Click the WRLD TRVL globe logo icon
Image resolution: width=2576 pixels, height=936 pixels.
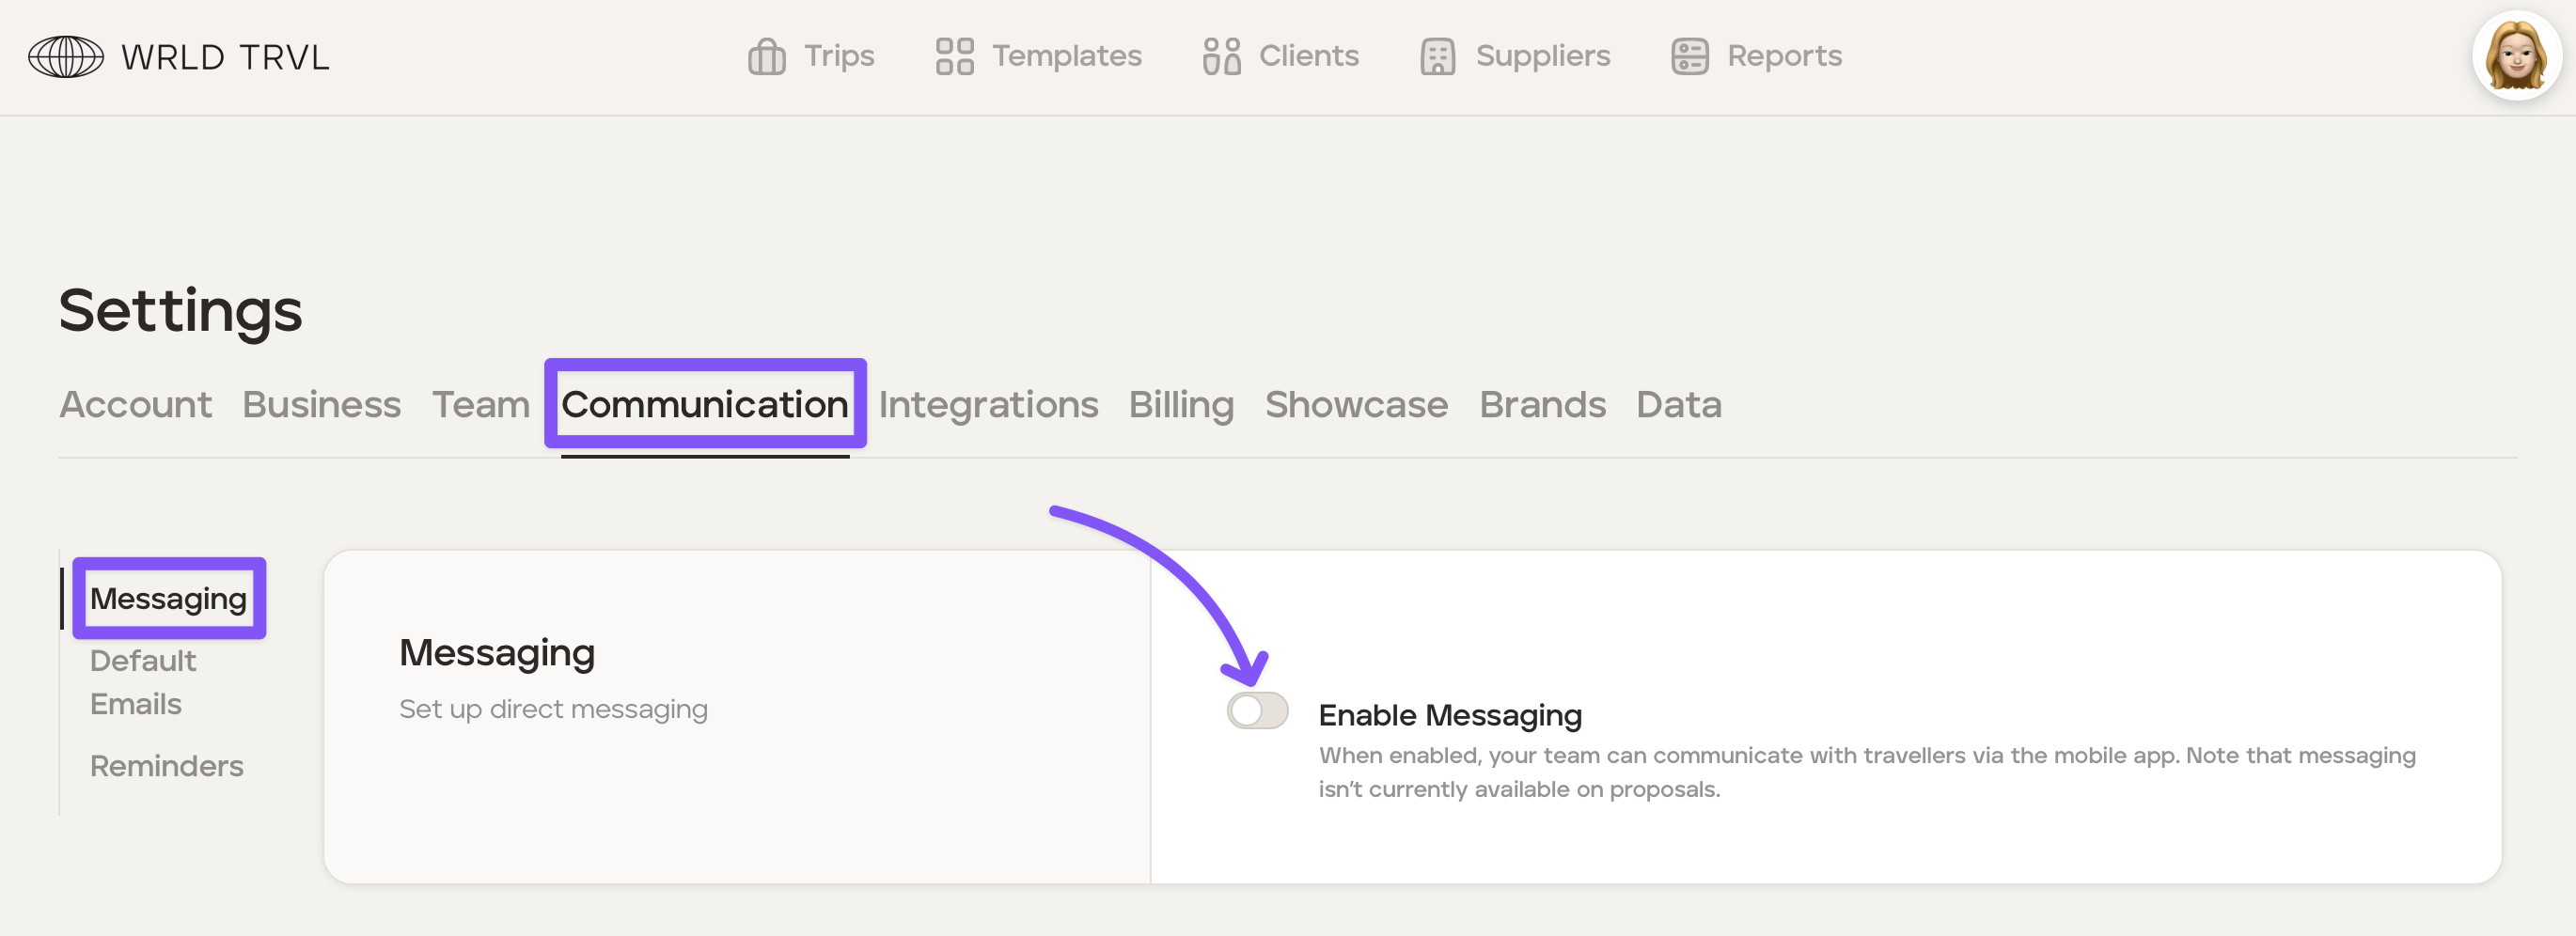(x=65, y=57)
